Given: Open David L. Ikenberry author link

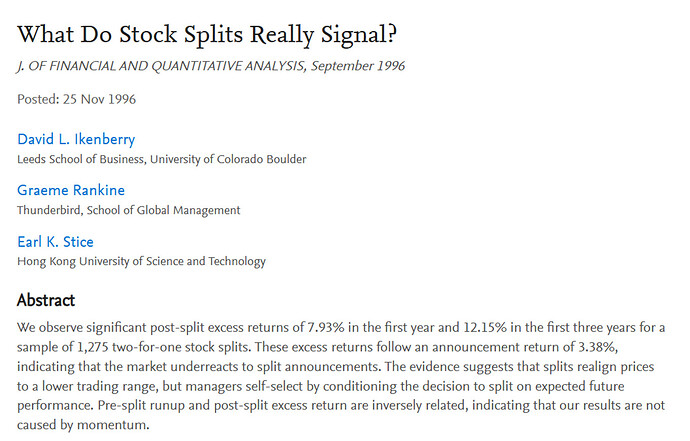Looking at the screenshot, I should pos(76,139).
